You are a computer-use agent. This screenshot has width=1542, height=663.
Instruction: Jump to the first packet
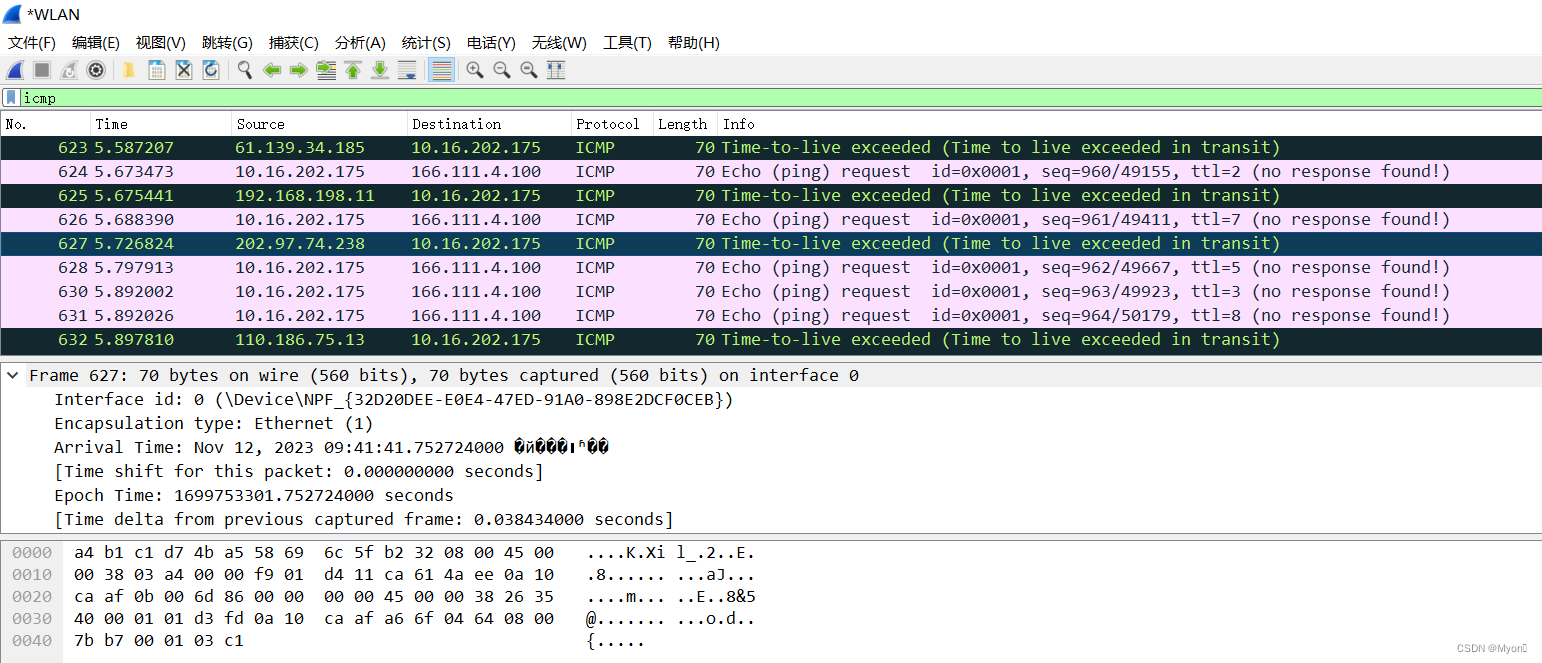(x=353, y=70)
